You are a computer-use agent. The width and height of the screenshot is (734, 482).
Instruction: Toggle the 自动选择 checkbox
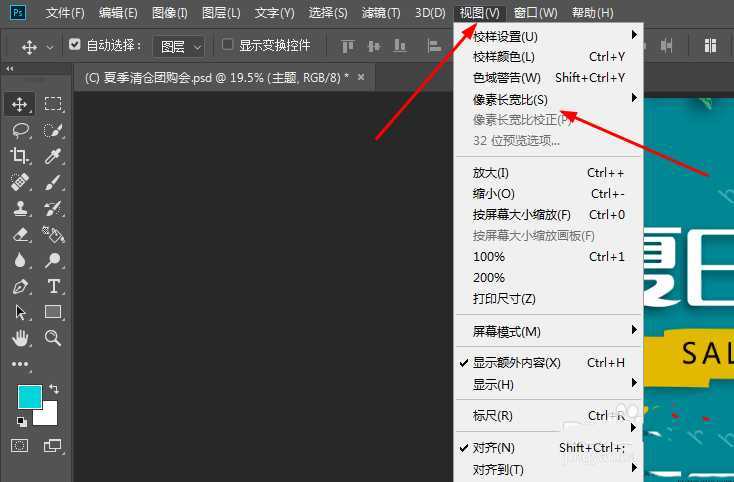tap(75, 46)
